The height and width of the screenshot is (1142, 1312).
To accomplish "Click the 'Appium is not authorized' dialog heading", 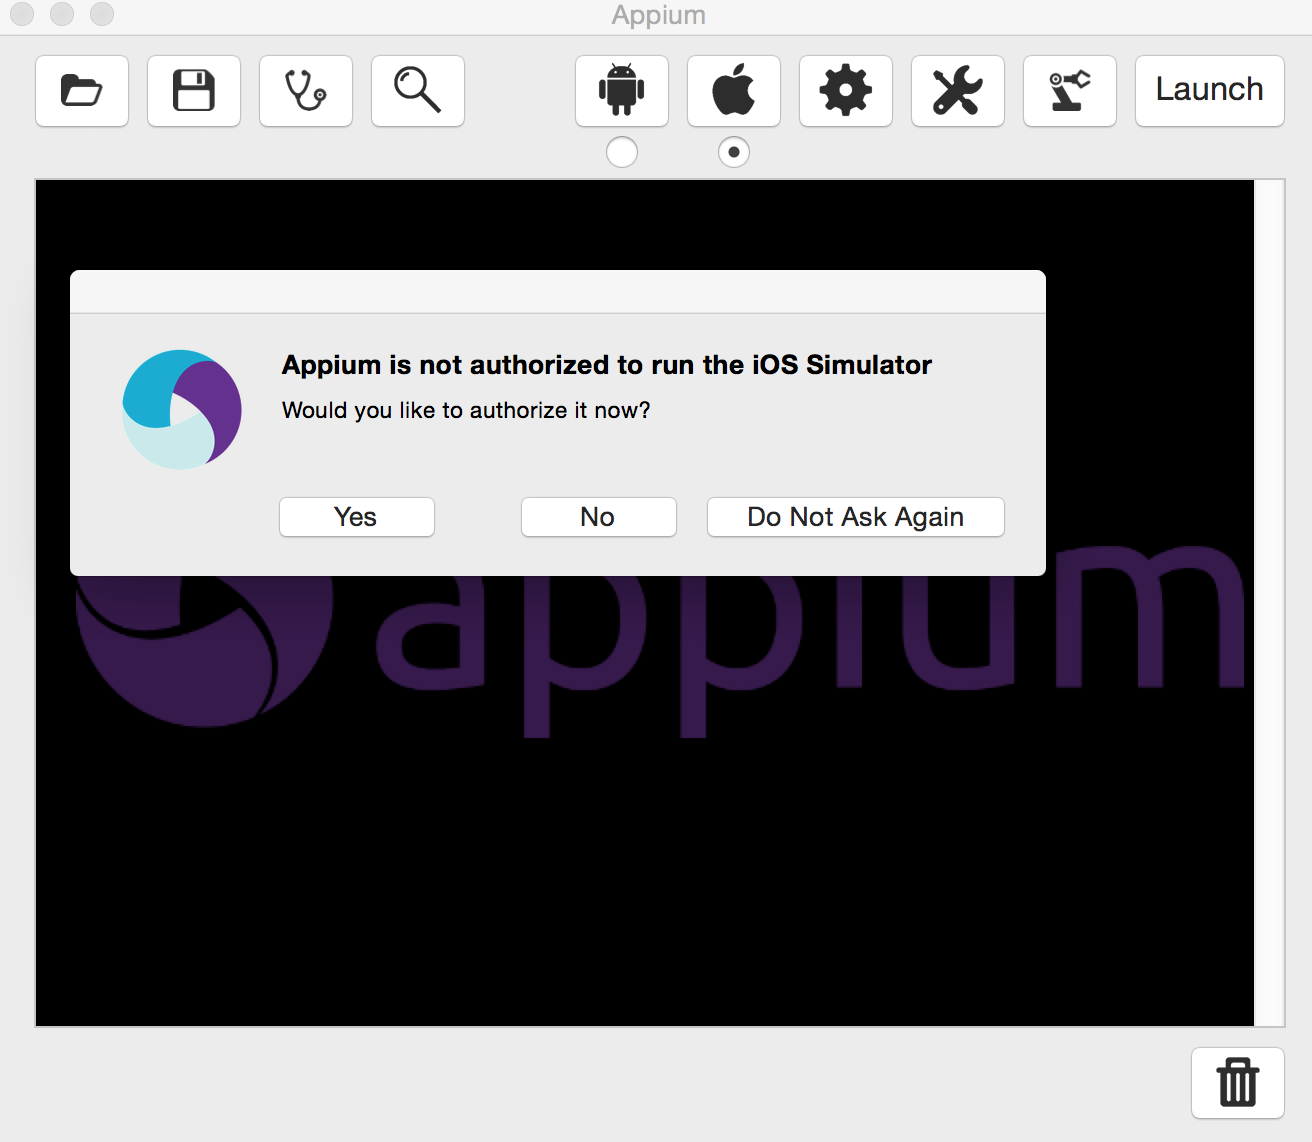I will coord(607,365).
